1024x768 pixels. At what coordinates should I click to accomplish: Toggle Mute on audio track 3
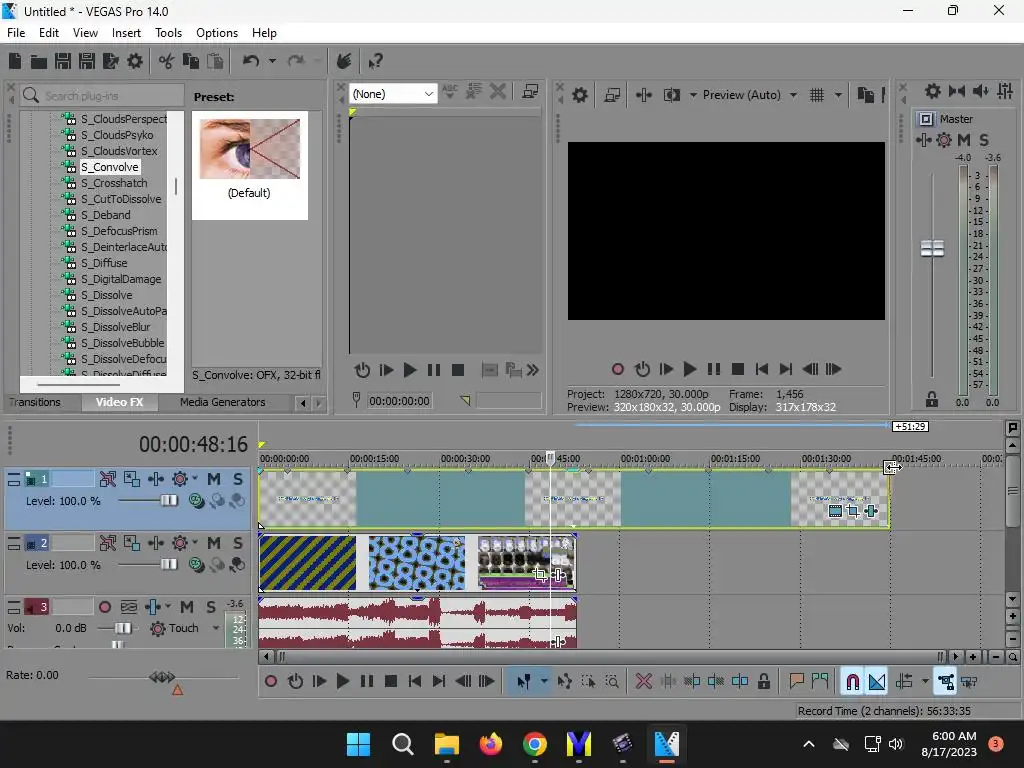(x=187, y=607)
